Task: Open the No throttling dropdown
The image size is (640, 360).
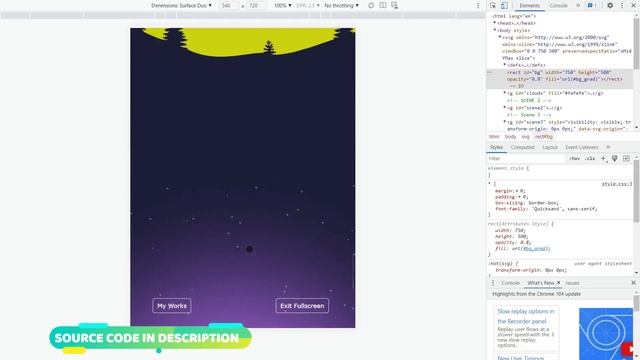Action: click(342, 6)
